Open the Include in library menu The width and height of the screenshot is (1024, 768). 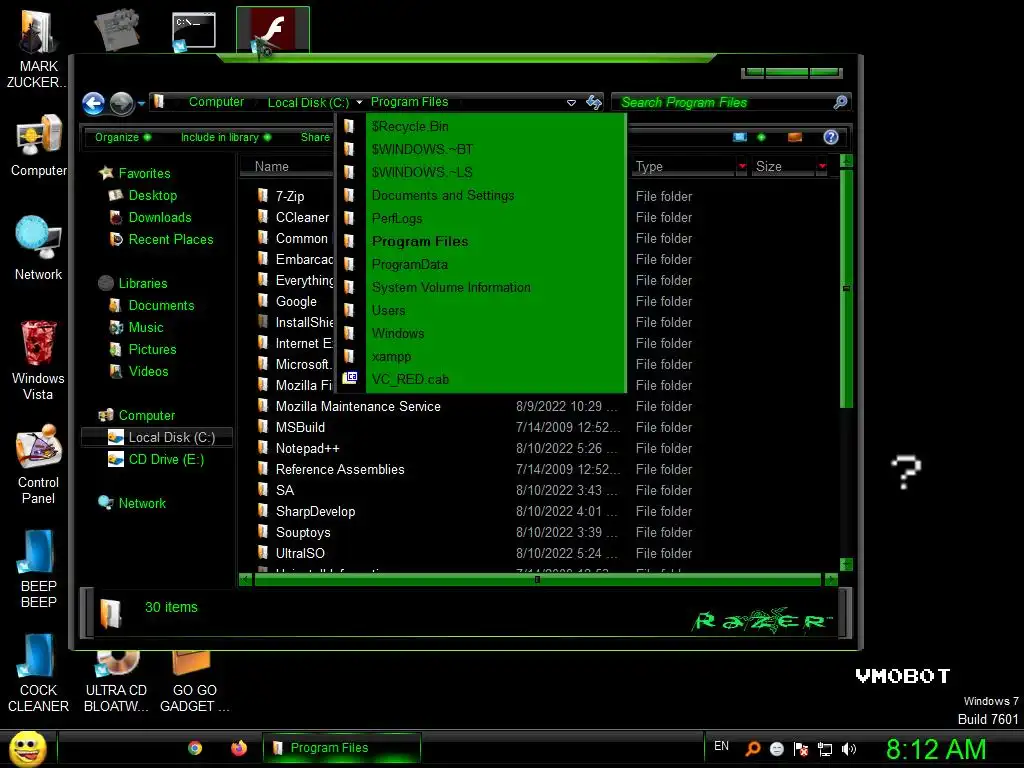225,137
